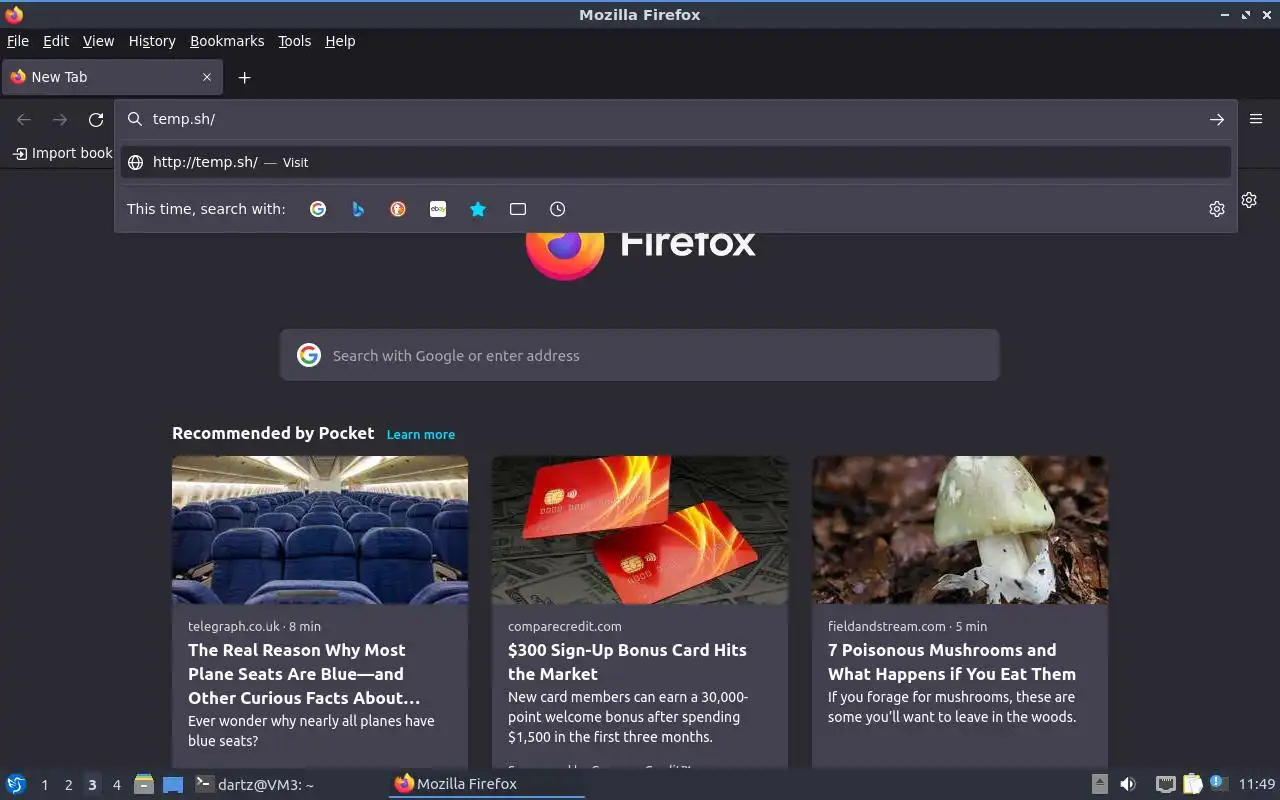
Task: Open New Tab page personalize gear
Action: click(1249, 200)
